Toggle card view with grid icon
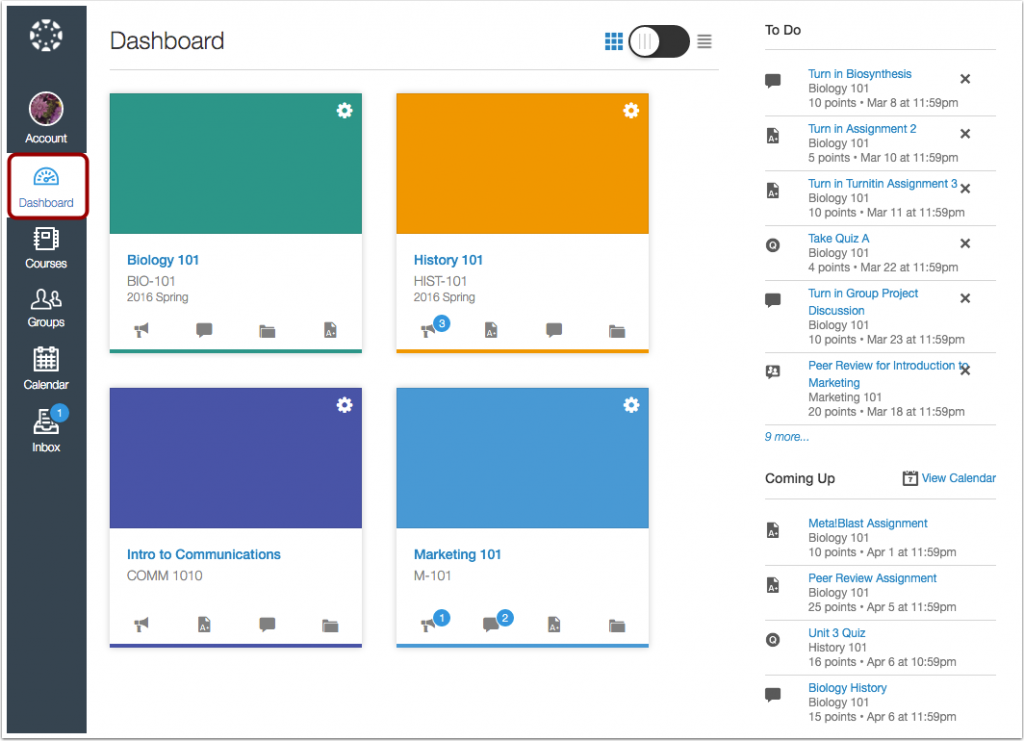This screenshot has height=741, width=1024. point(614,42)
